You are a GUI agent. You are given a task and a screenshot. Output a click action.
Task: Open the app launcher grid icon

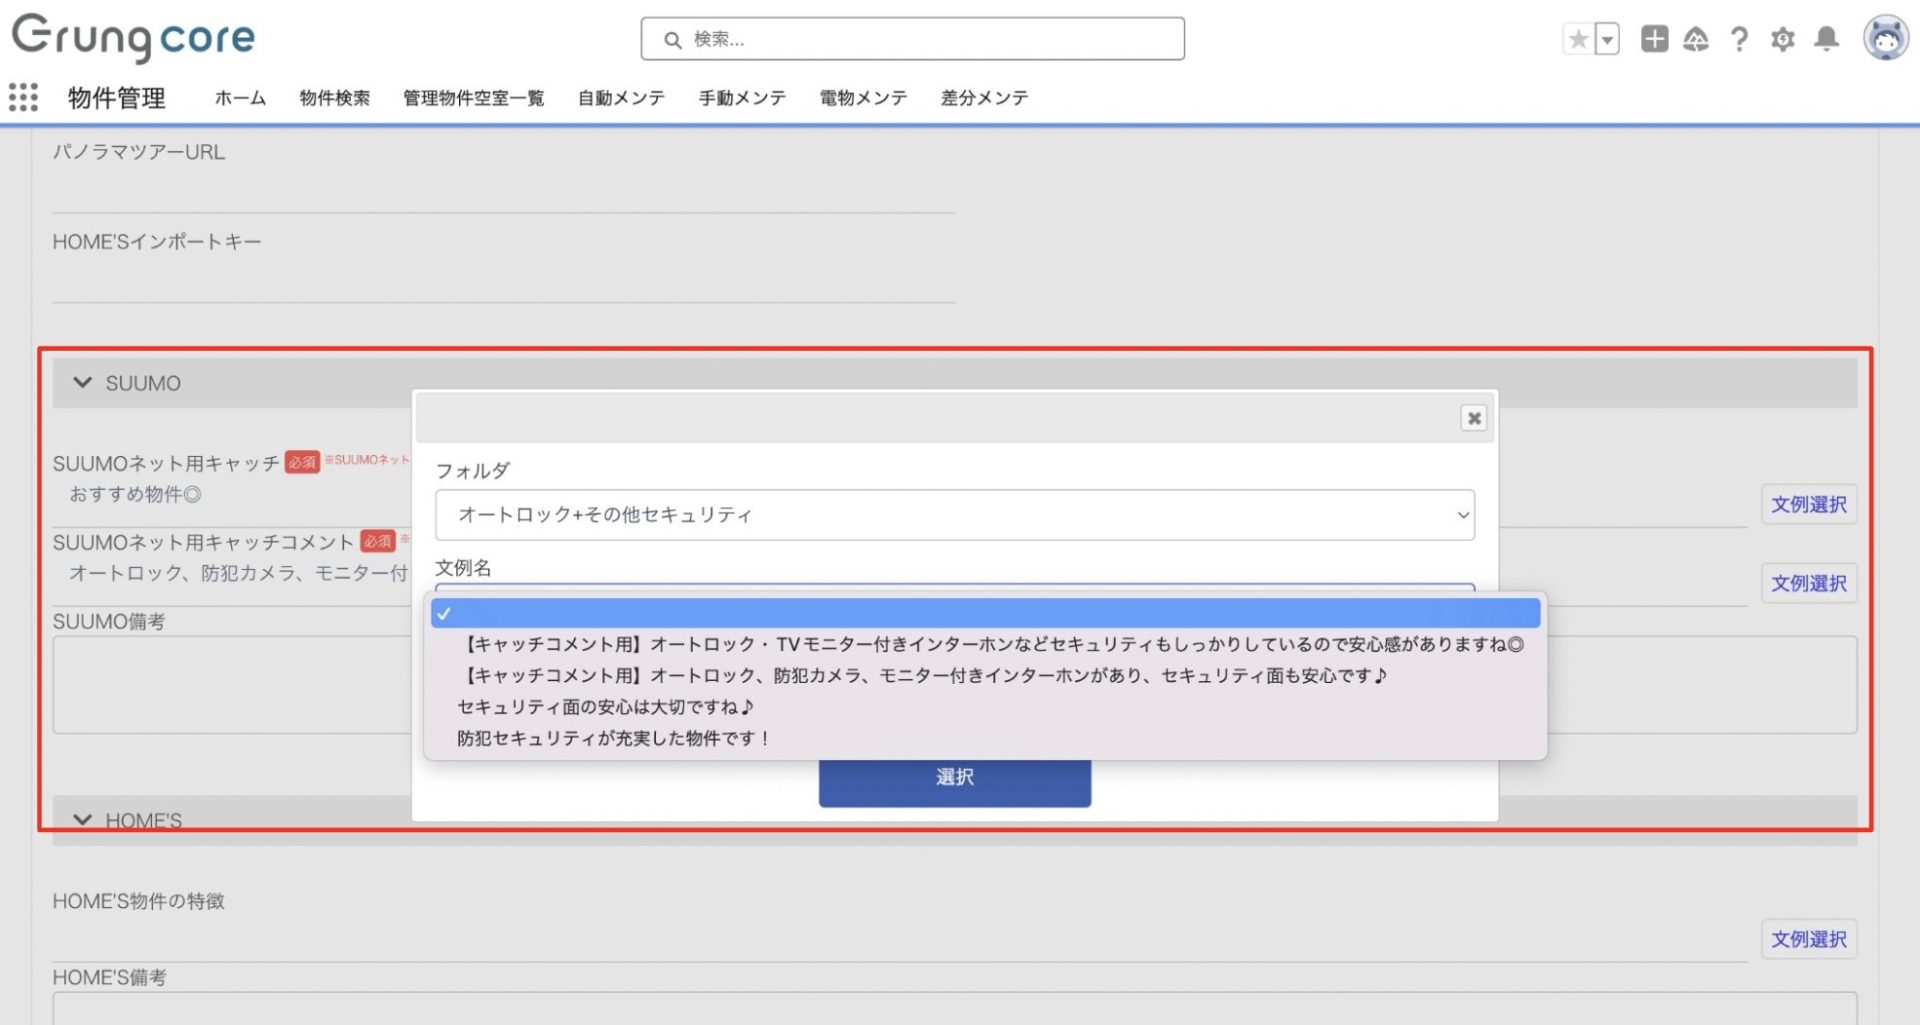(x=23, y=97)
